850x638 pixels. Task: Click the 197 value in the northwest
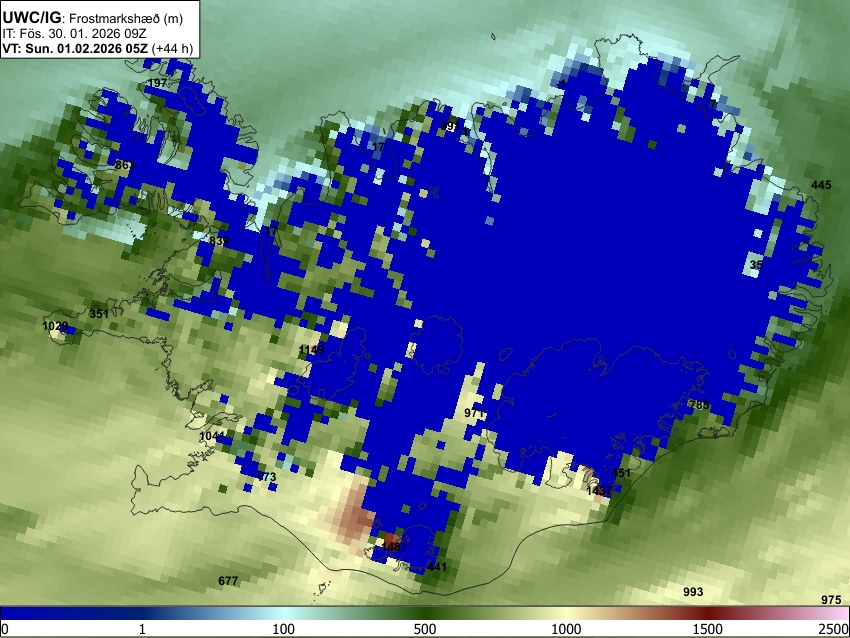(157, 83)
